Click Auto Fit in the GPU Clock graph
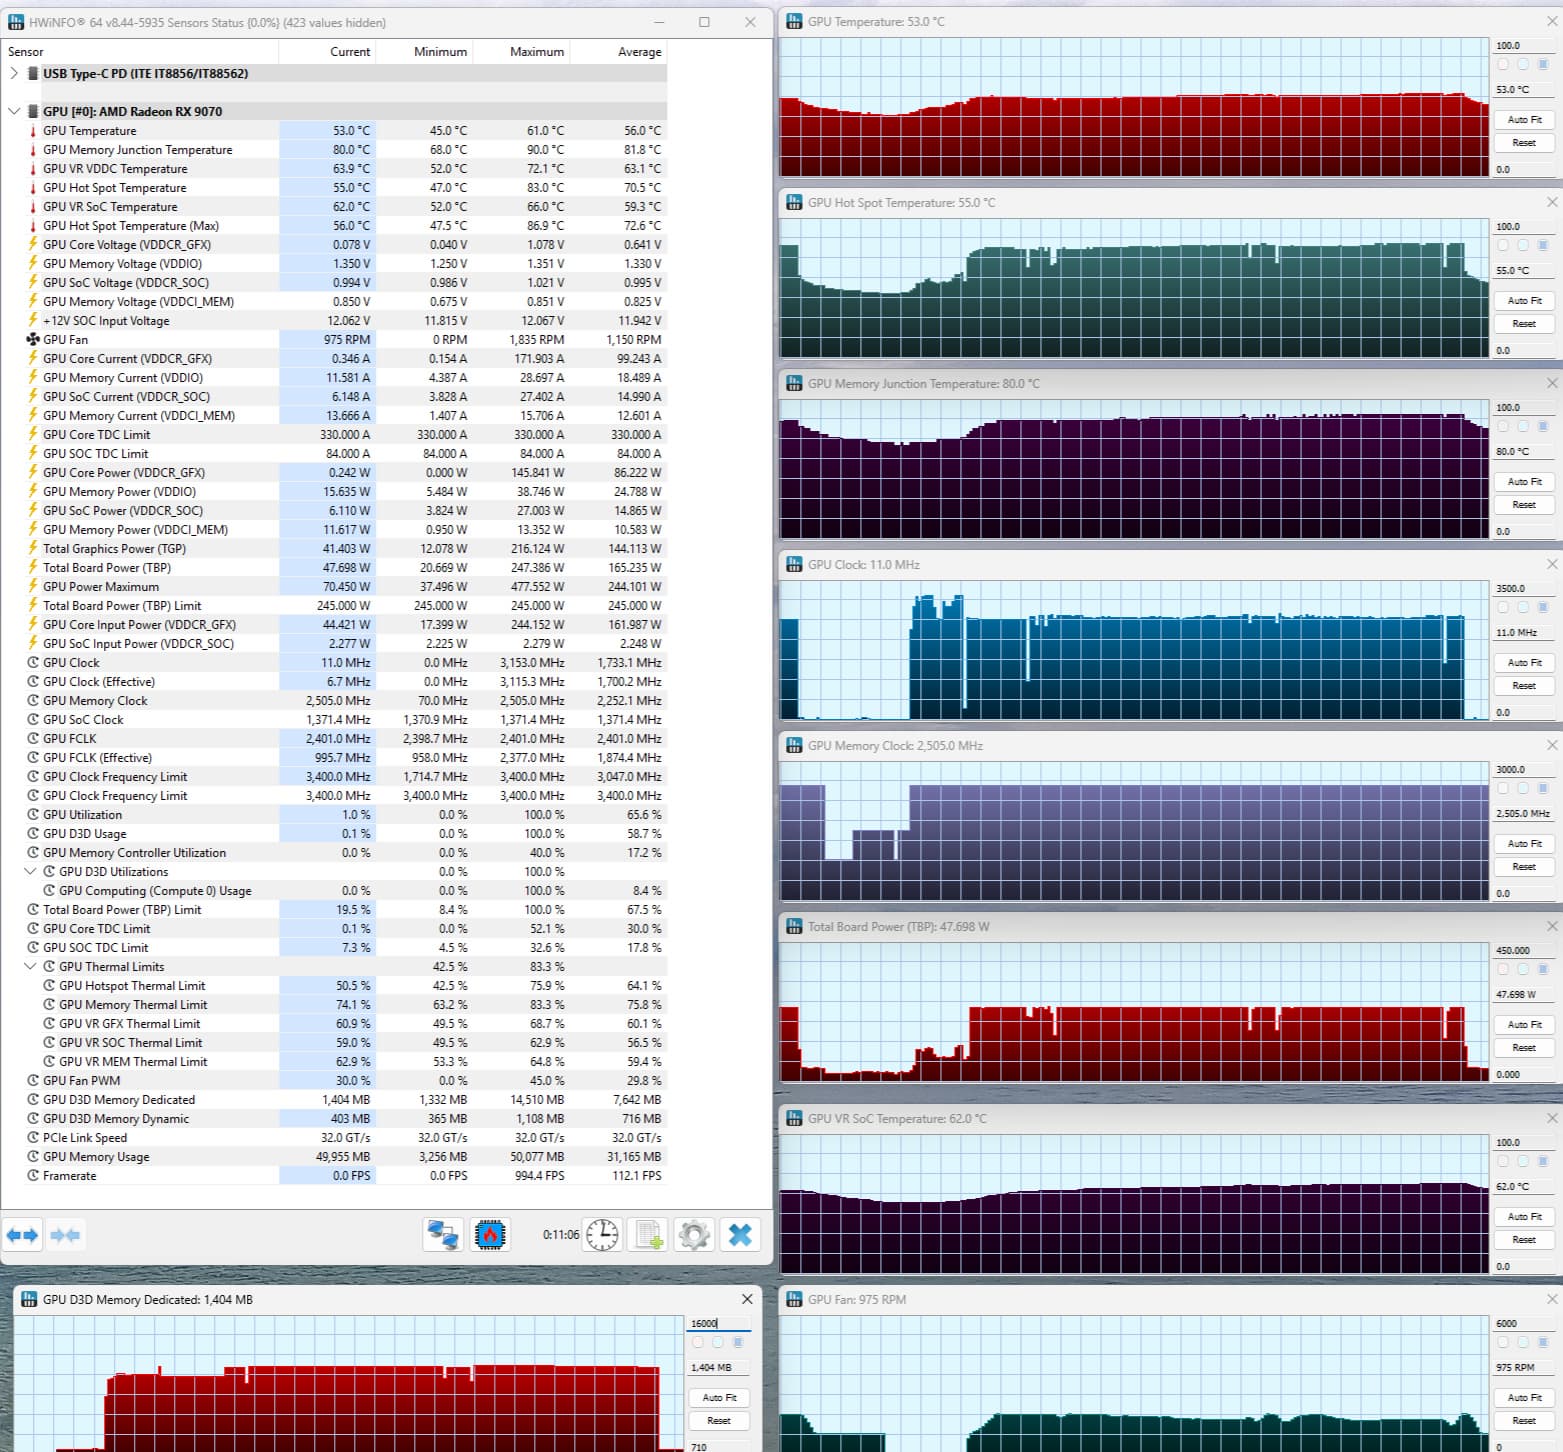The image size is (1563, 1452). point(1524,662)
